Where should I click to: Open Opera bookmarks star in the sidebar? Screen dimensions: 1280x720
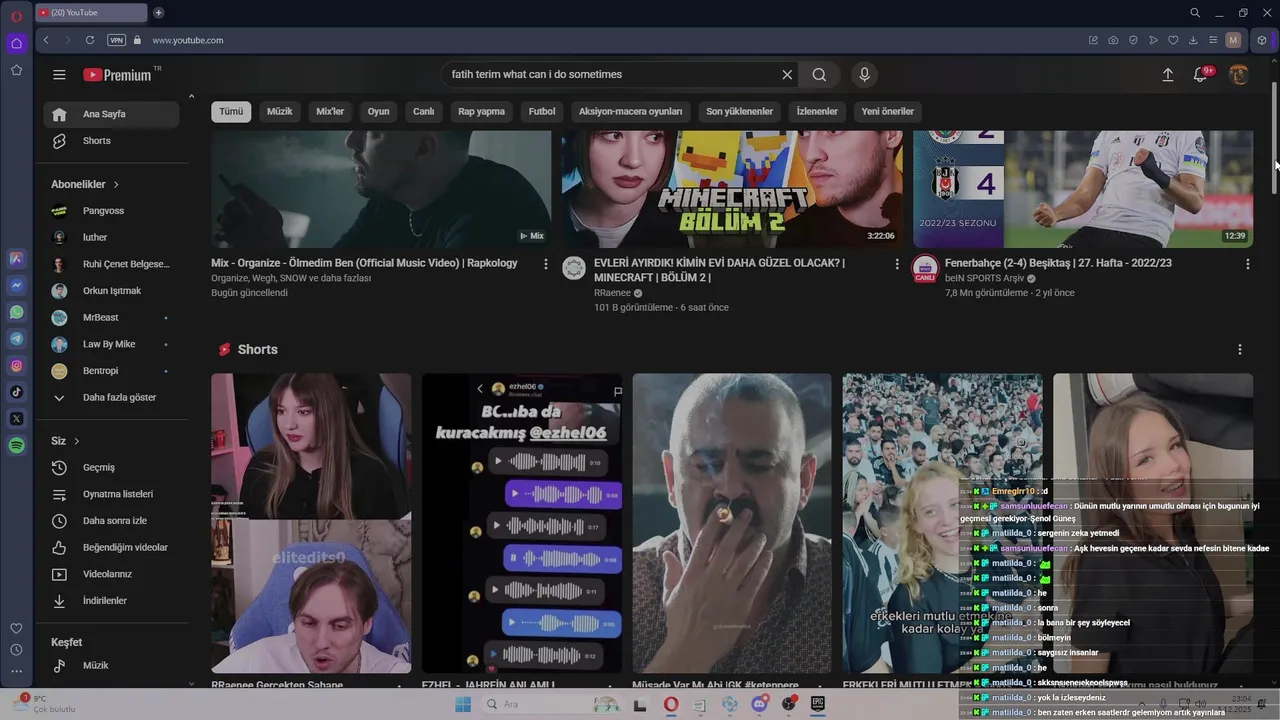pyautogui.click(x=16, y=70)
